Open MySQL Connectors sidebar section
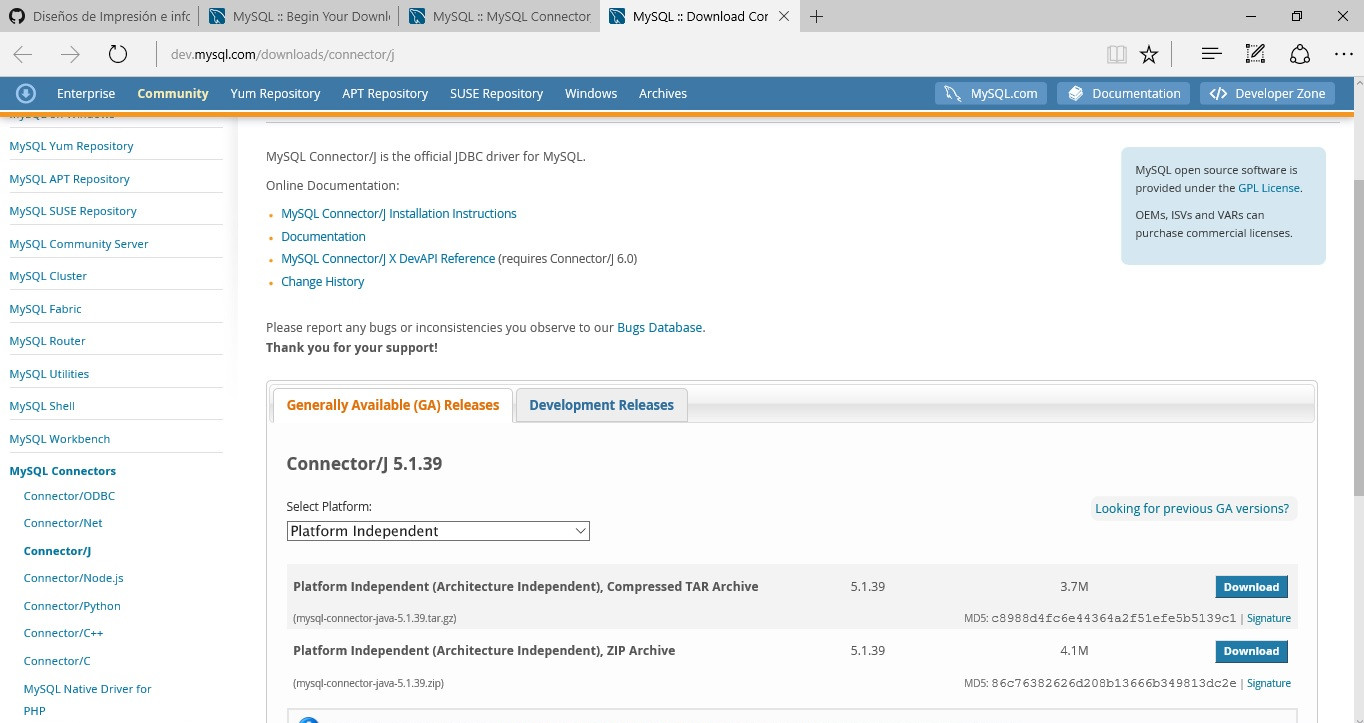Image resolution: width=1364 pixels, height=723 pixels. coord(63,471)
